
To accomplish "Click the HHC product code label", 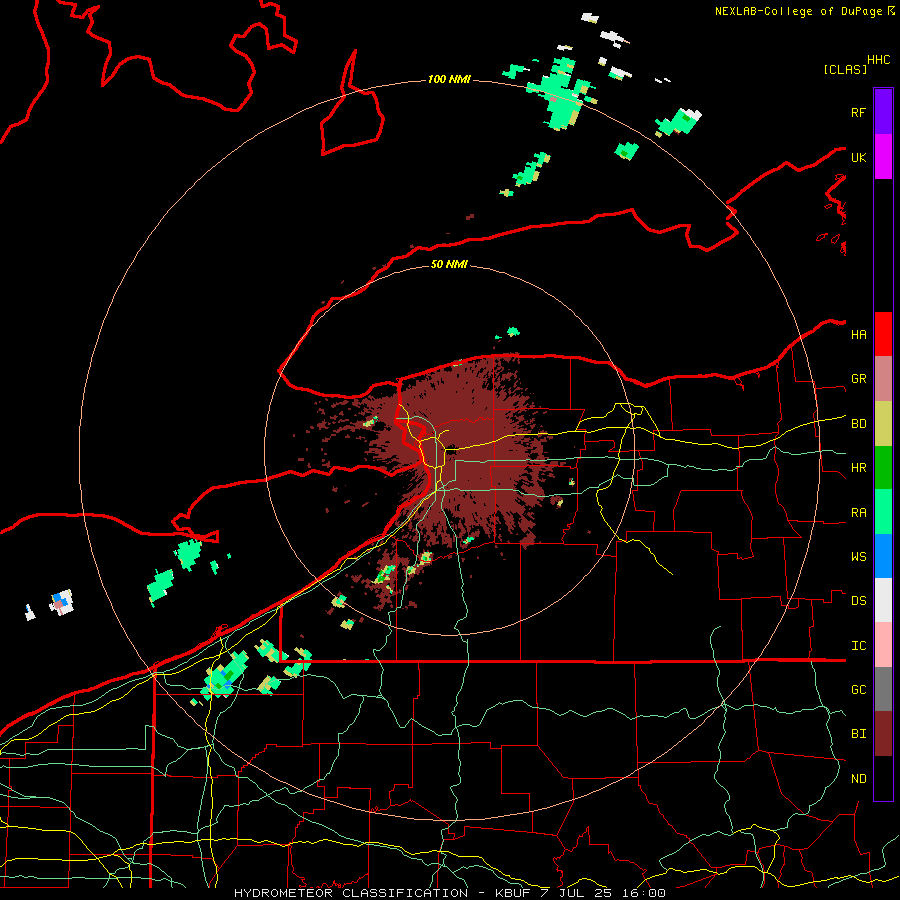I will pos(878,60).
